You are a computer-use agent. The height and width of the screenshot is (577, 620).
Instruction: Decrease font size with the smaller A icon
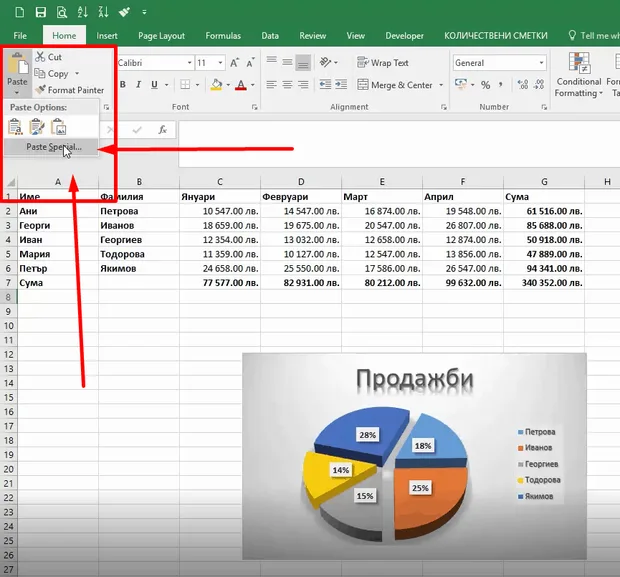pos(251,63)
